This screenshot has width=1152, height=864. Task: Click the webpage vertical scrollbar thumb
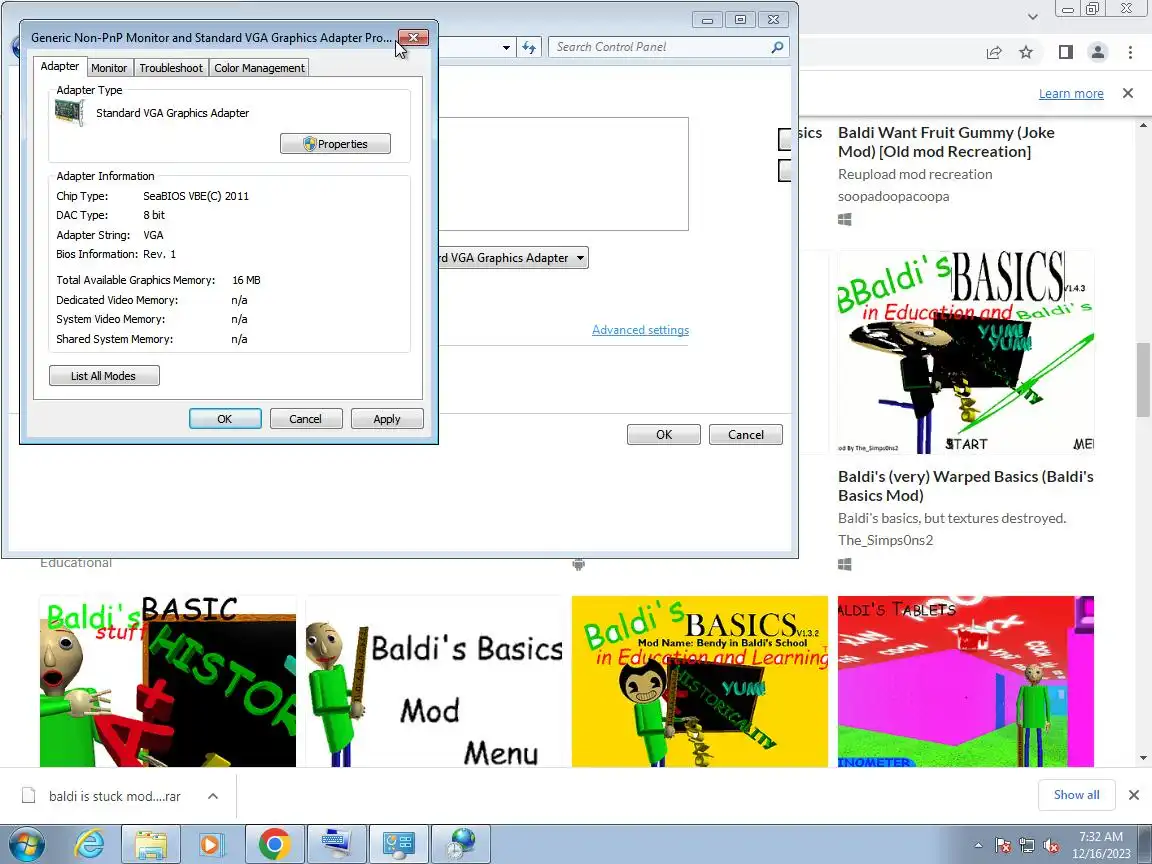(1143, 380)
